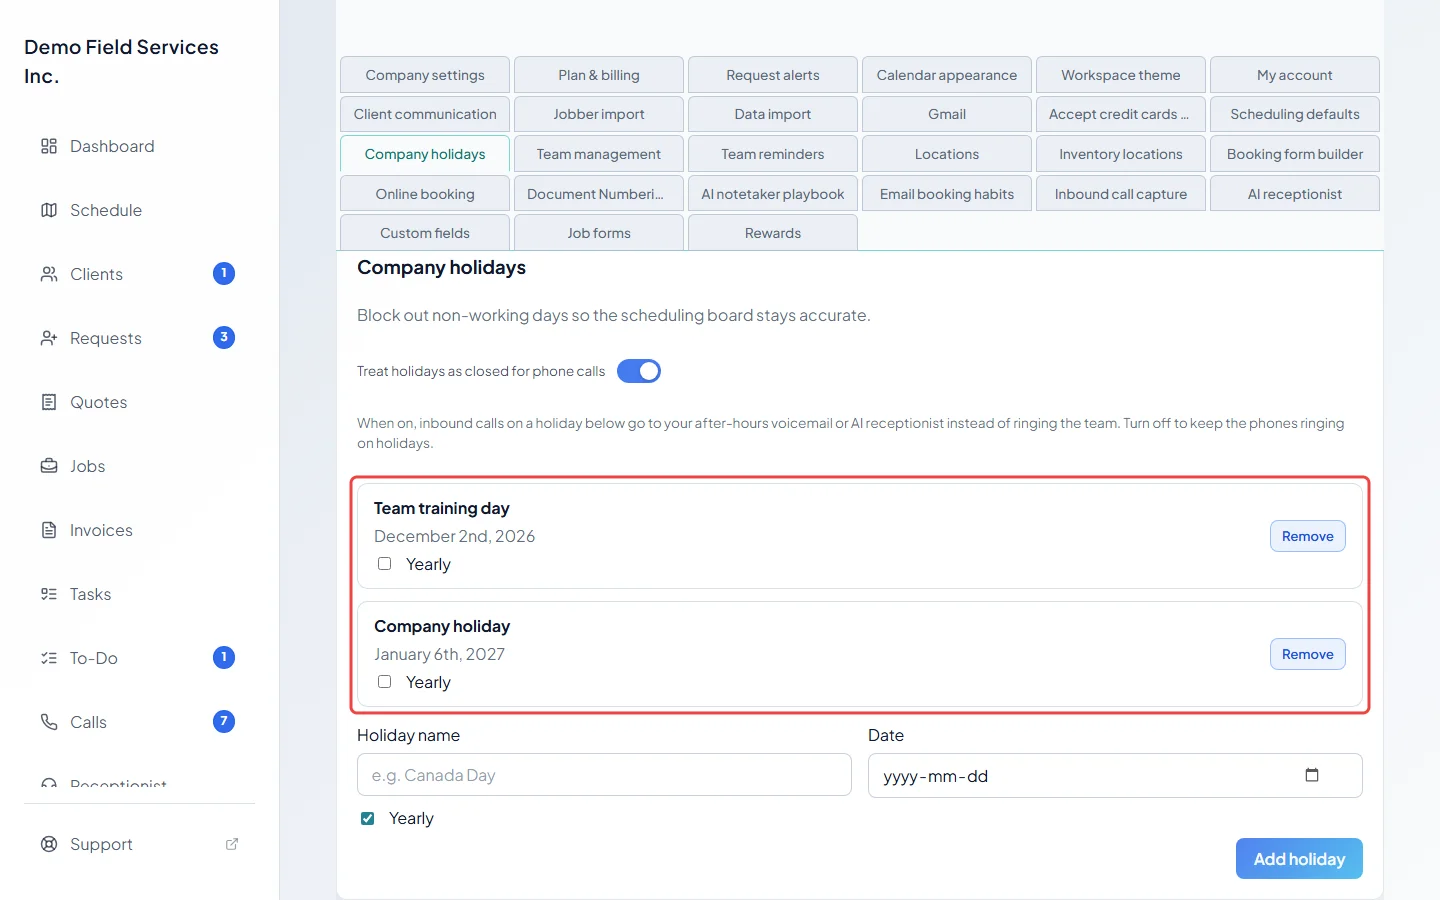The image size is (1440, 900).
Task: Select the Booking form builder tab
Action: click(x=1295, y=154)
